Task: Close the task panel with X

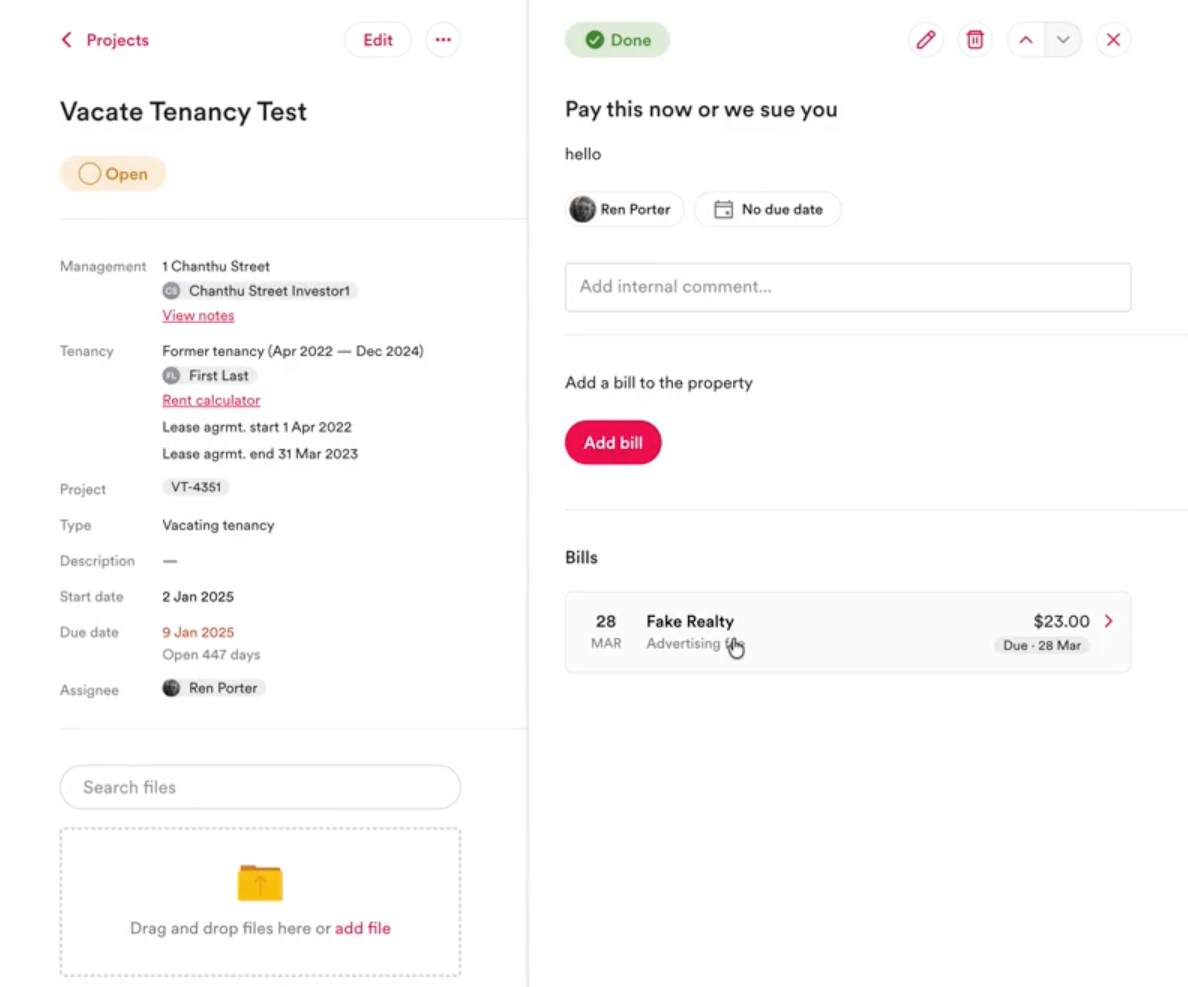Action: point(1113,40)
